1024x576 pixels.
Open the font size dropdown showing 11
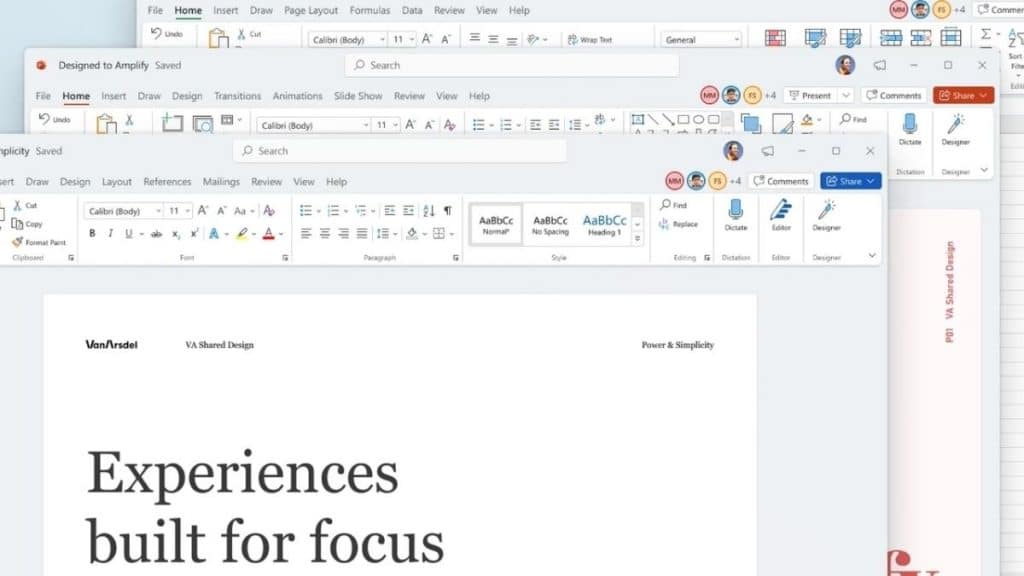(x=187, y=210)
